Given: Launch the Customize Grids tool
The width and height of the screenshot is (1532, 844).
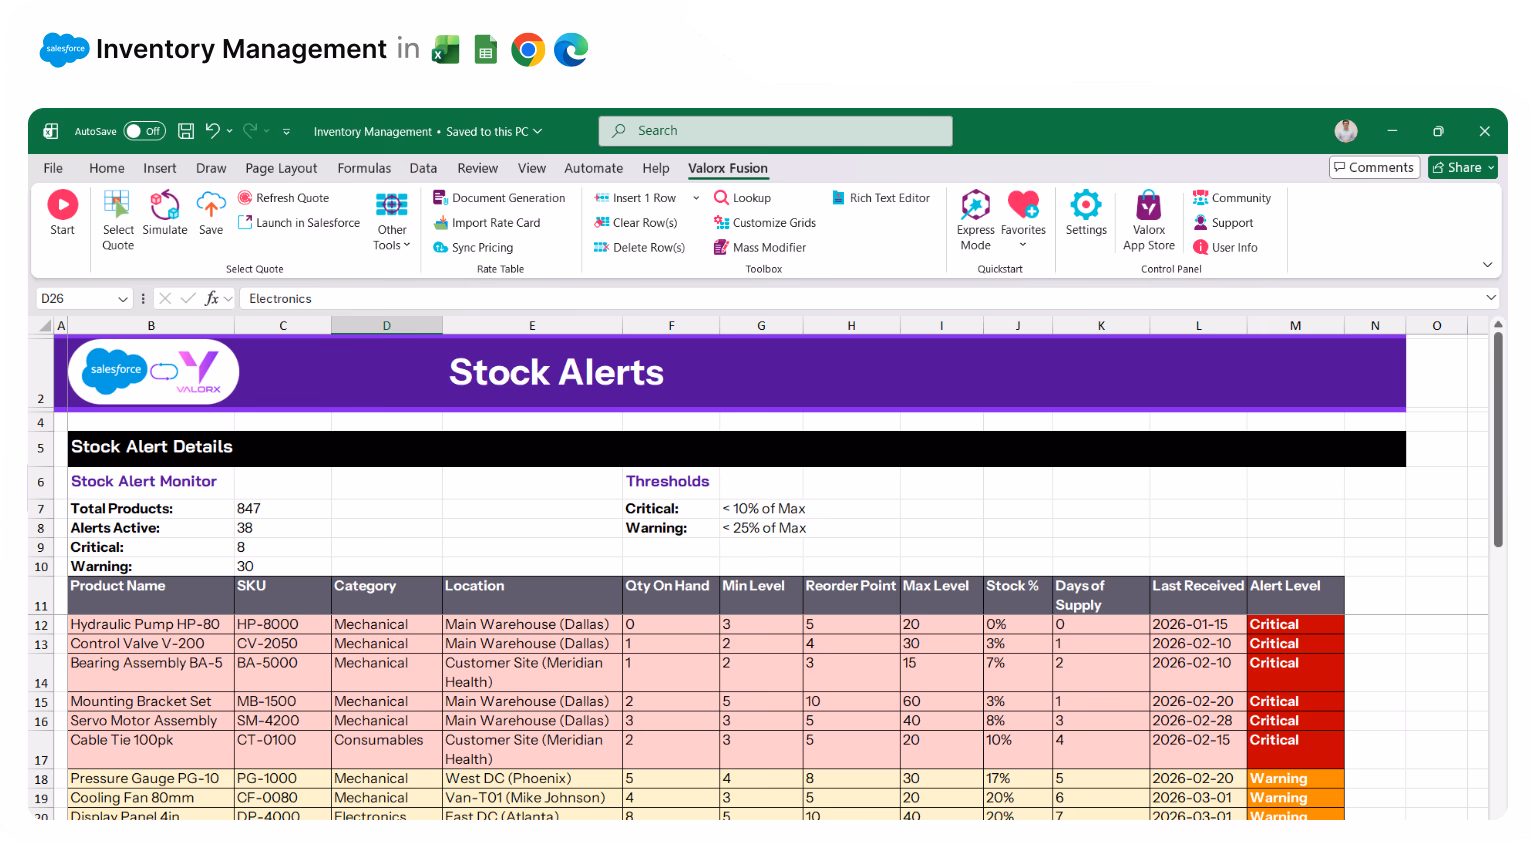Looking at the screenshot, I should (764, 222).
